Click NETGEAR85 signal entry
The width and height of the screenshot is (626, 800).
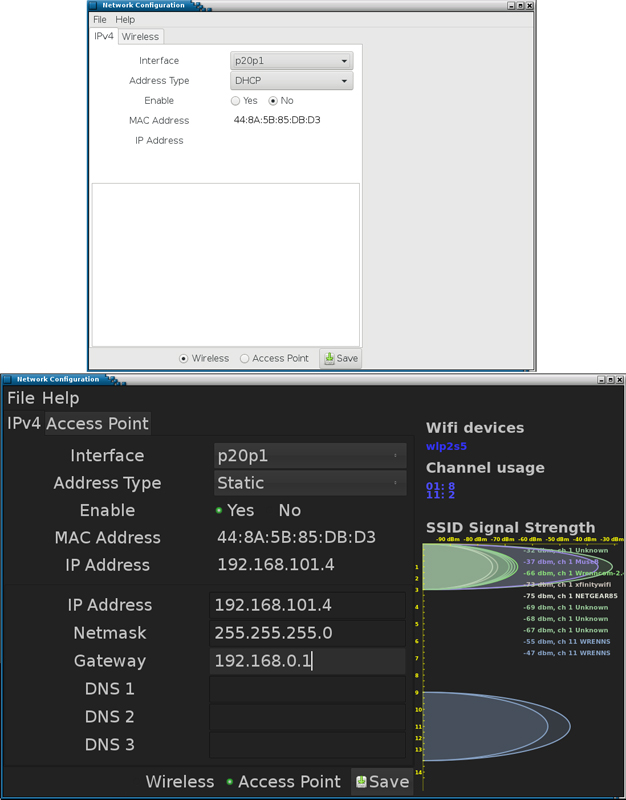[570, 596]
